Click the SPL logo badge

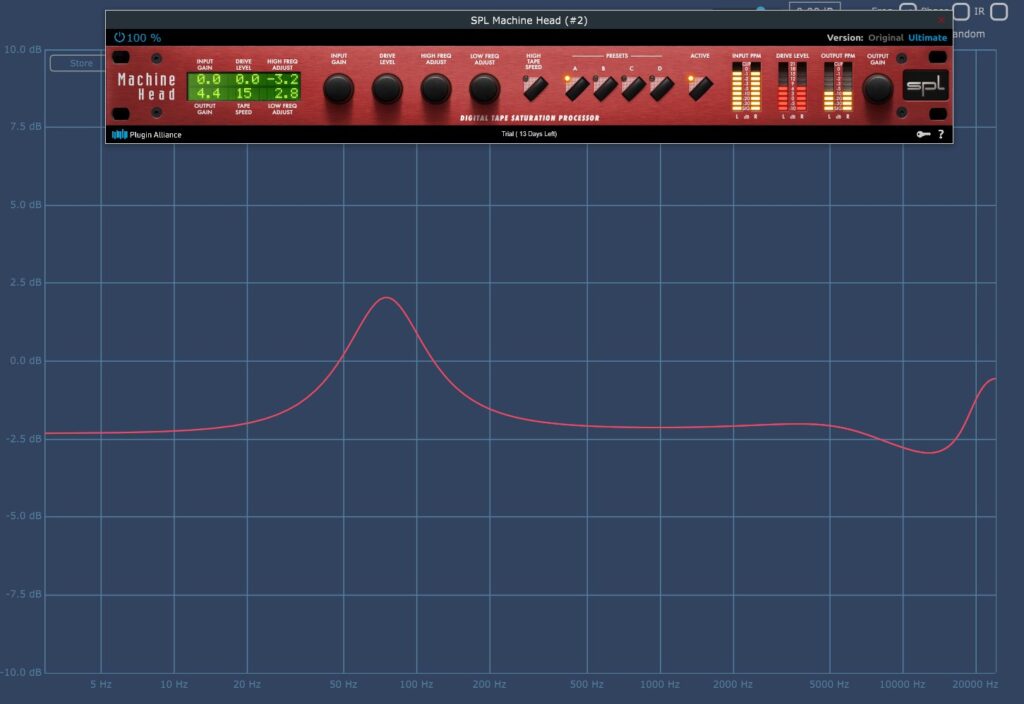(924, 87)
